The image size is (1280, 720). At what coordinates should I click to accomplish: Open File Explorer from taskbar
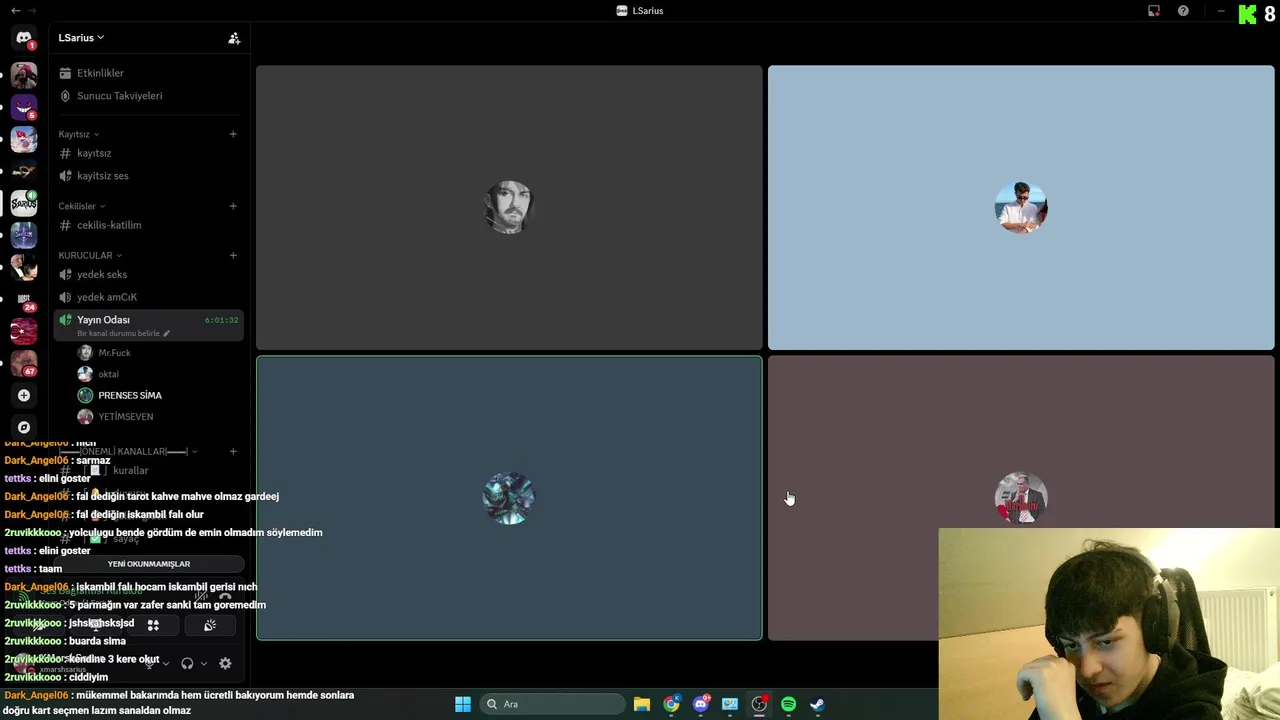pyautogui.click(x=642, y=704)
